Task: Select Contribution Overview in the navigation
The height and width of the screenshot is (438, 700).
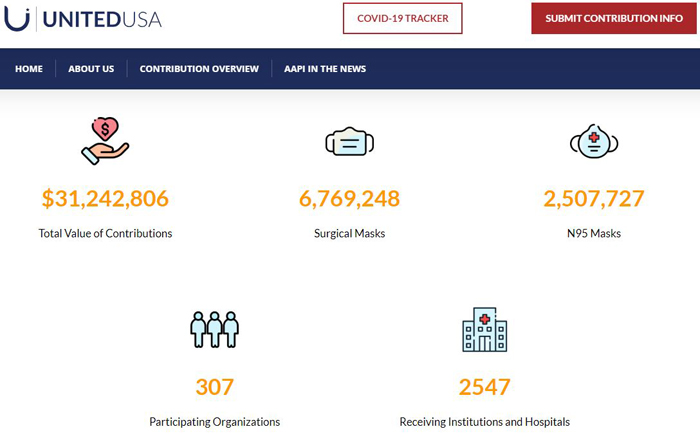Action: click(199, 69)
